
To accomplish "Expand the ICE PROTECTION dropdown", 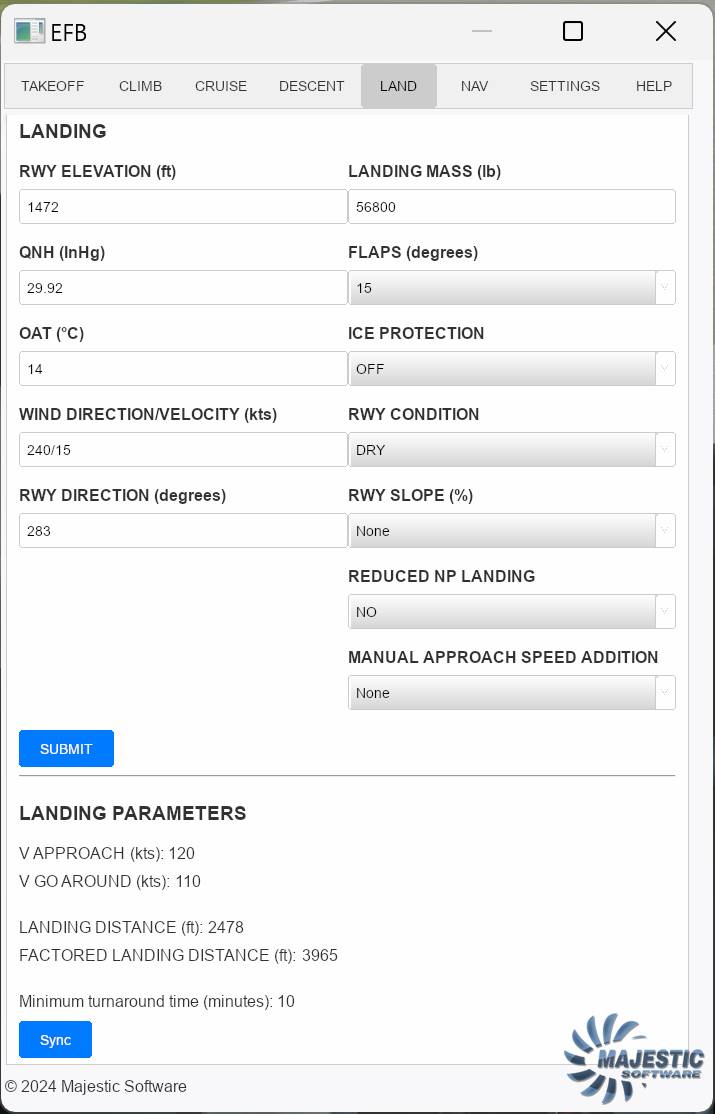I will click(x=511, y=369).
